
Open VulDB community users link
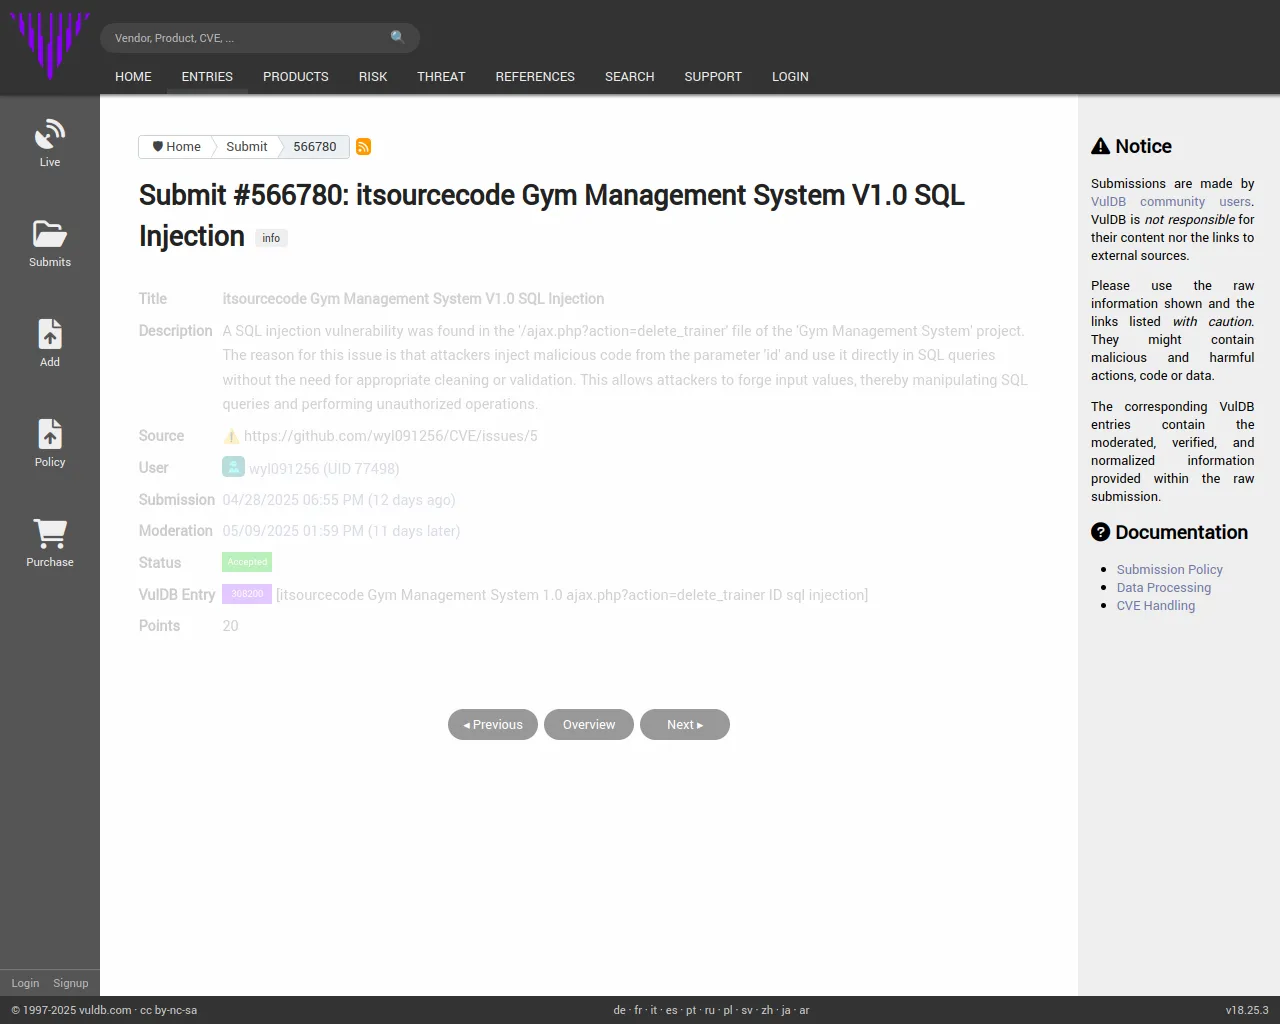pos(1172,202)
